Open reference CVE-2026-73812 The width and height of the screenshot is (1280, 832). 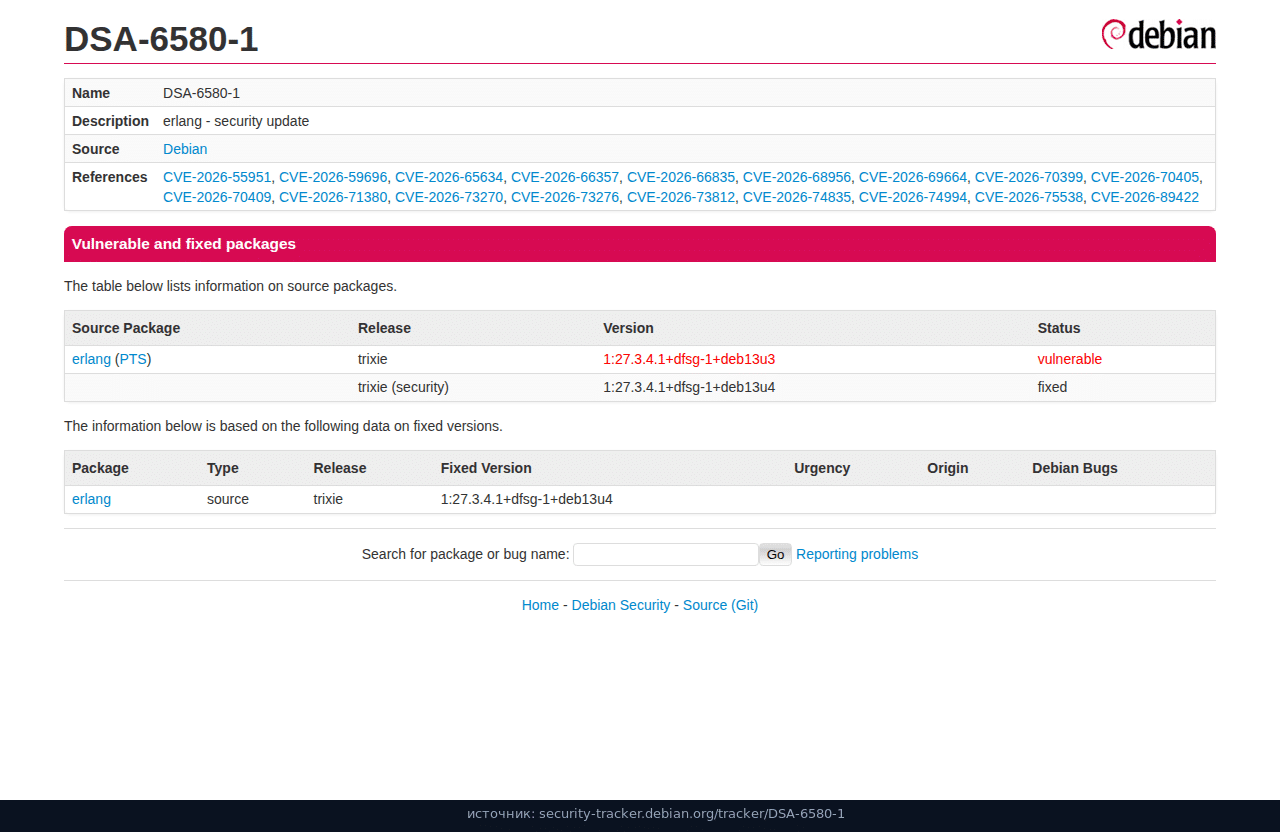click(x=681, y=197)
